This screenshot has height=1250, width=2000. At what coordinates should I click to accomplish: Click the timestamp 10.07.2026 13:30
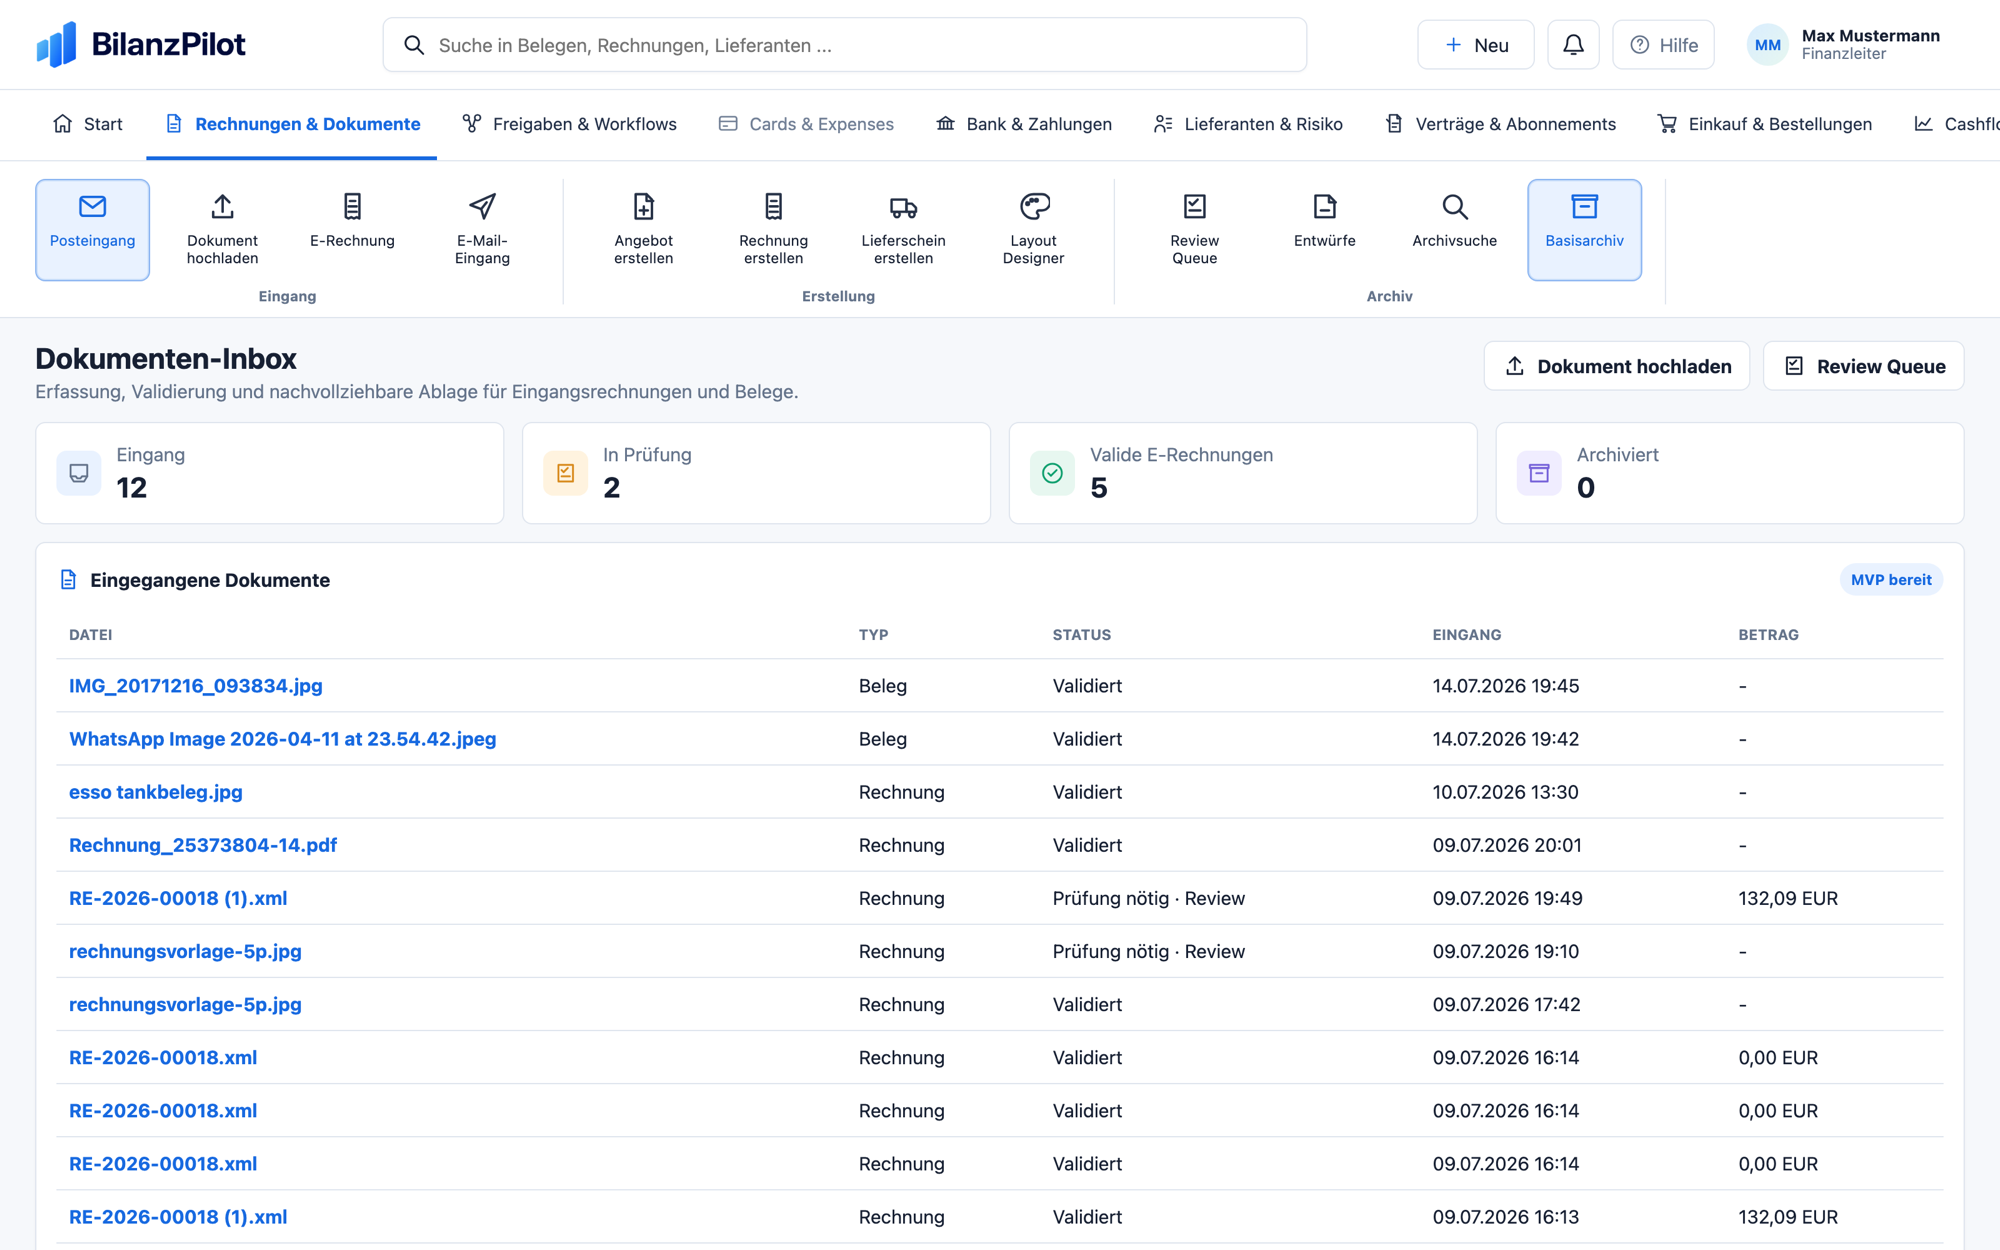pos(1505,792)
